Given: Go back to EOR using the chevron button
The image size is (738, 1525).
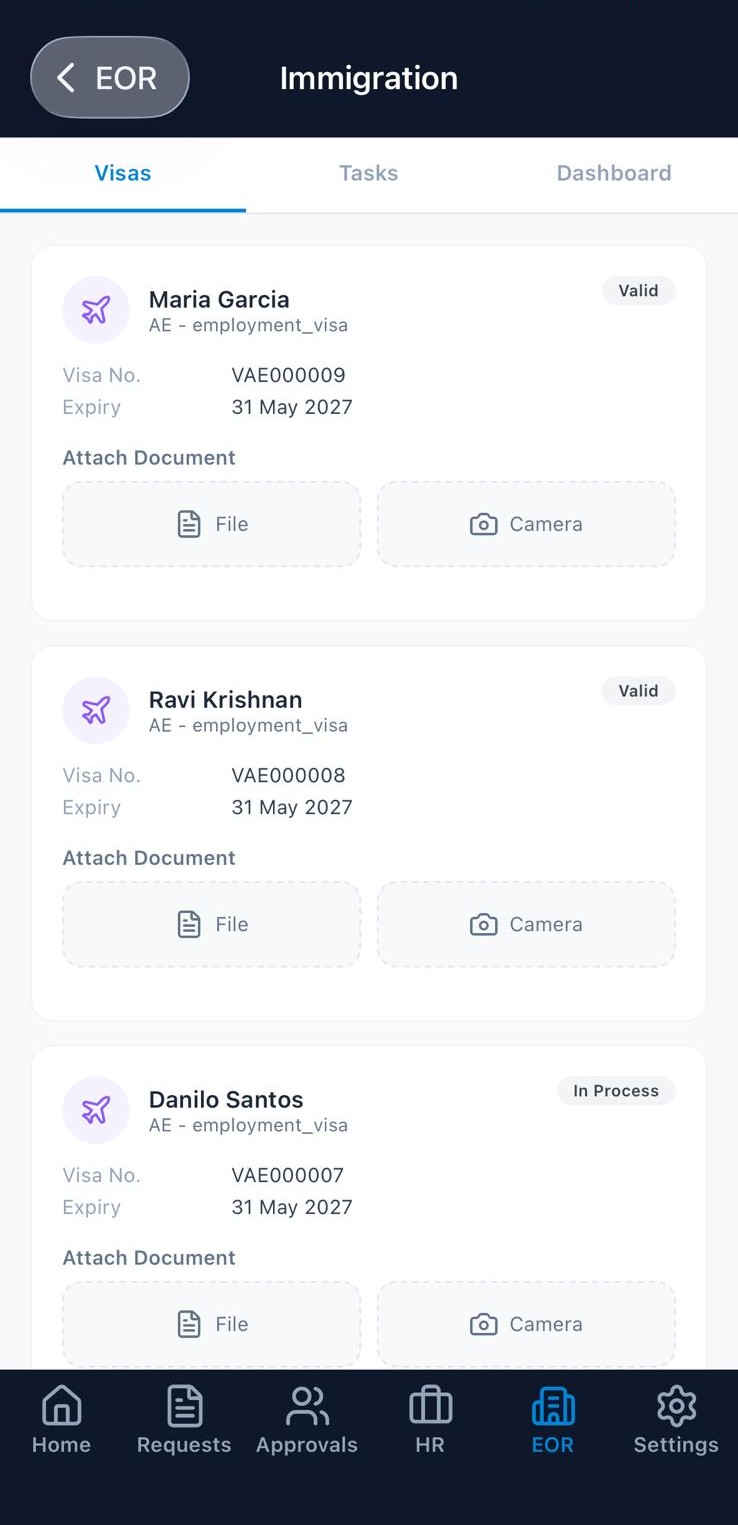Looking at the screenshot, I should (x=110, y=78).
